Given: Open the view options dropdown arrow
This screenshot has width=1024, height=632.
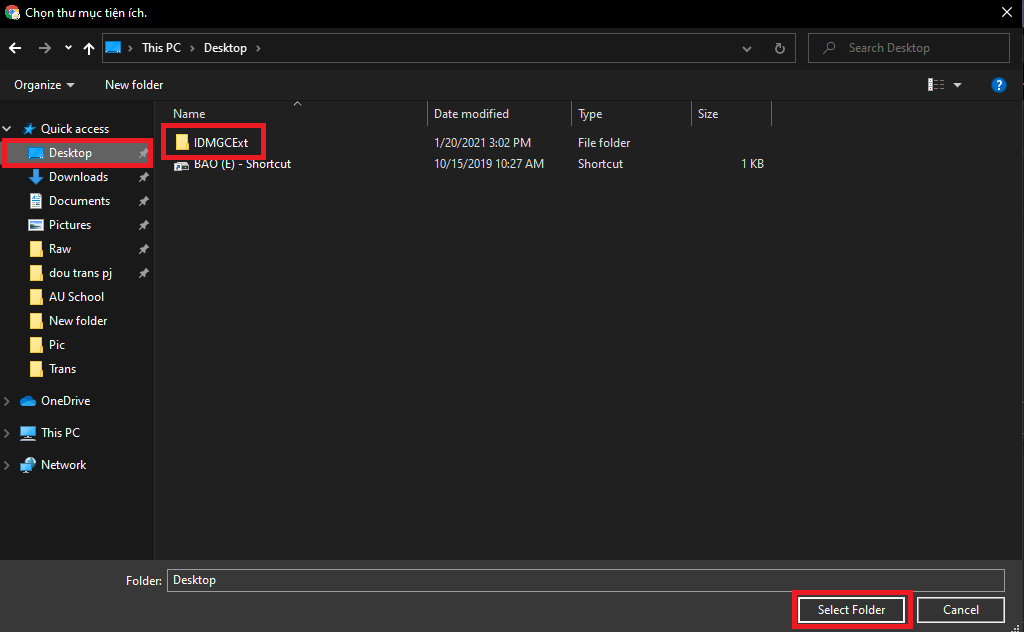Looking at the screenshot, I should coord(957,85).
